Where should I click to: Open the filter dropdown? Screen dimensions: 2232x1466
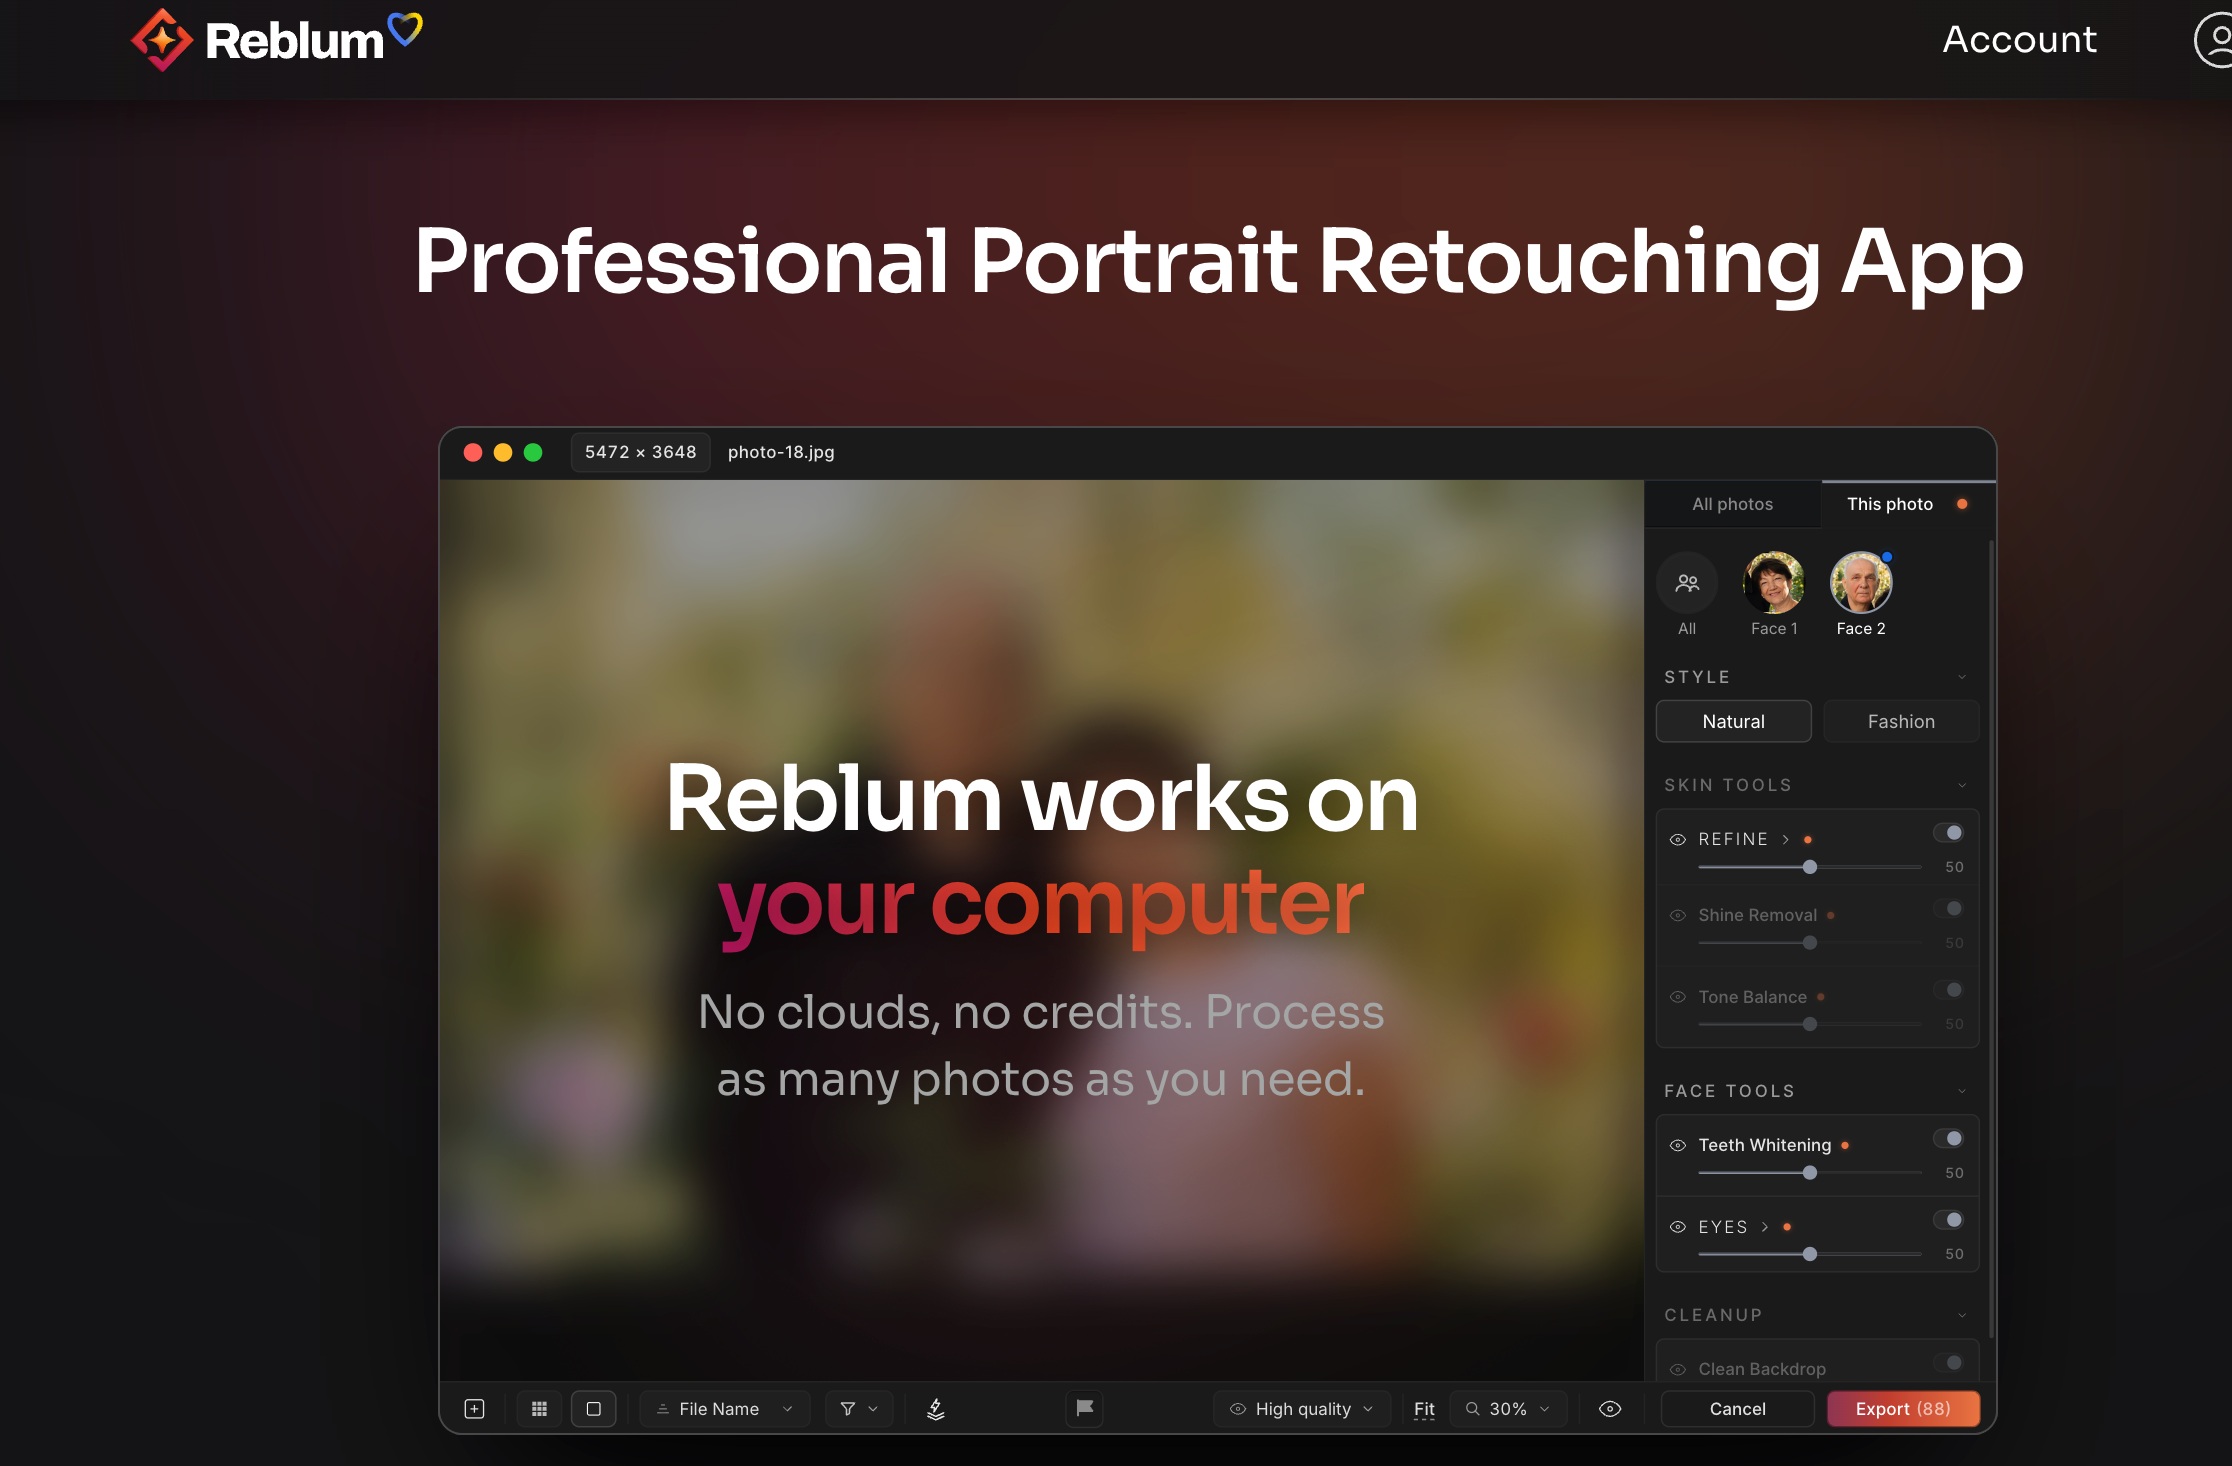coord(859,1409)
